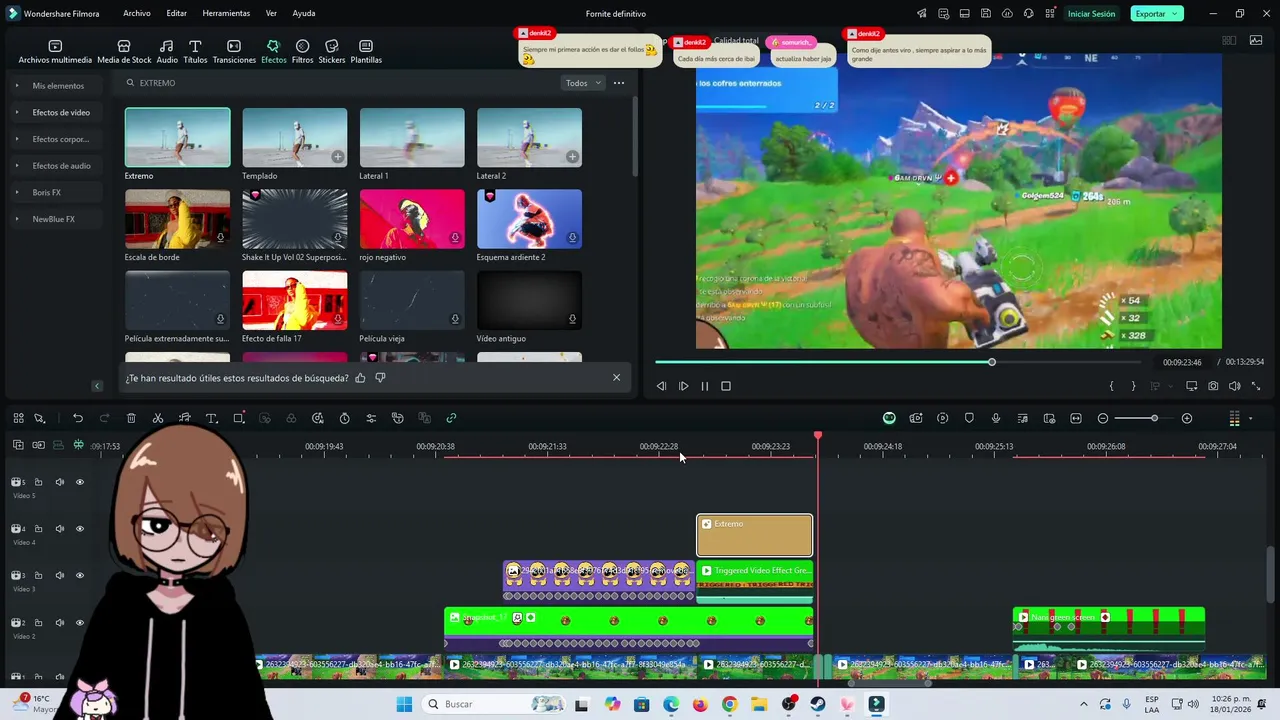1280x720 pixels.
Task: Open the adjust sliders tool
Action: coord(371,418)
